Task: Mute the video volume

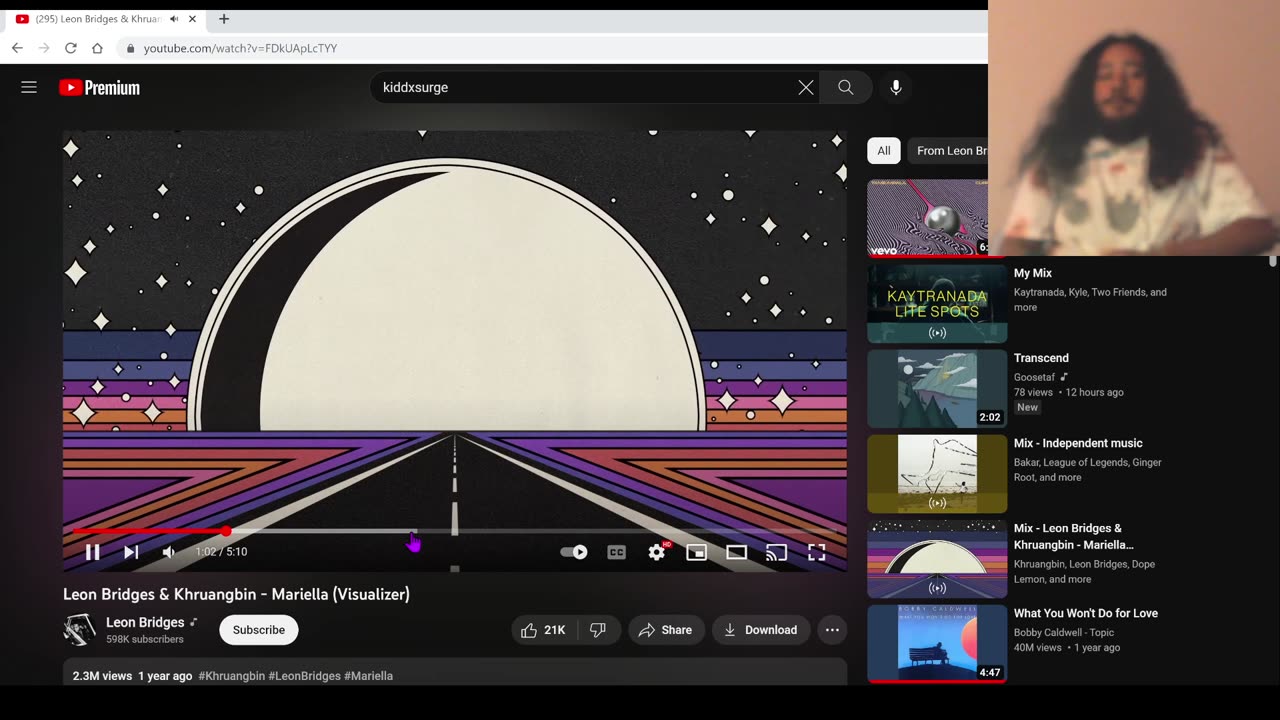Action: click(169, 552)
